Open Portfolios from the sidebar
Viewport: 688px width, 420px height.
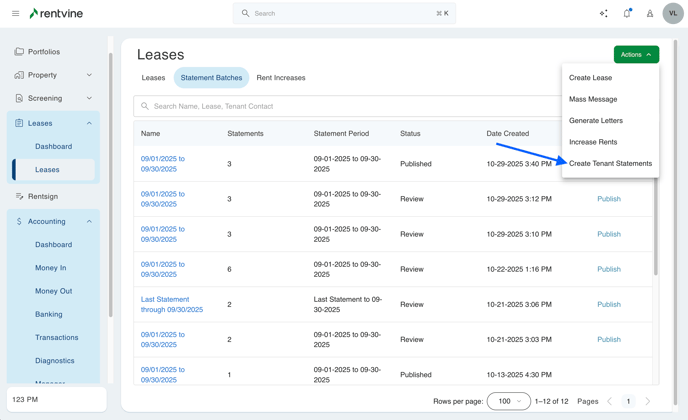pyautogui.click(x=44, y=52)
